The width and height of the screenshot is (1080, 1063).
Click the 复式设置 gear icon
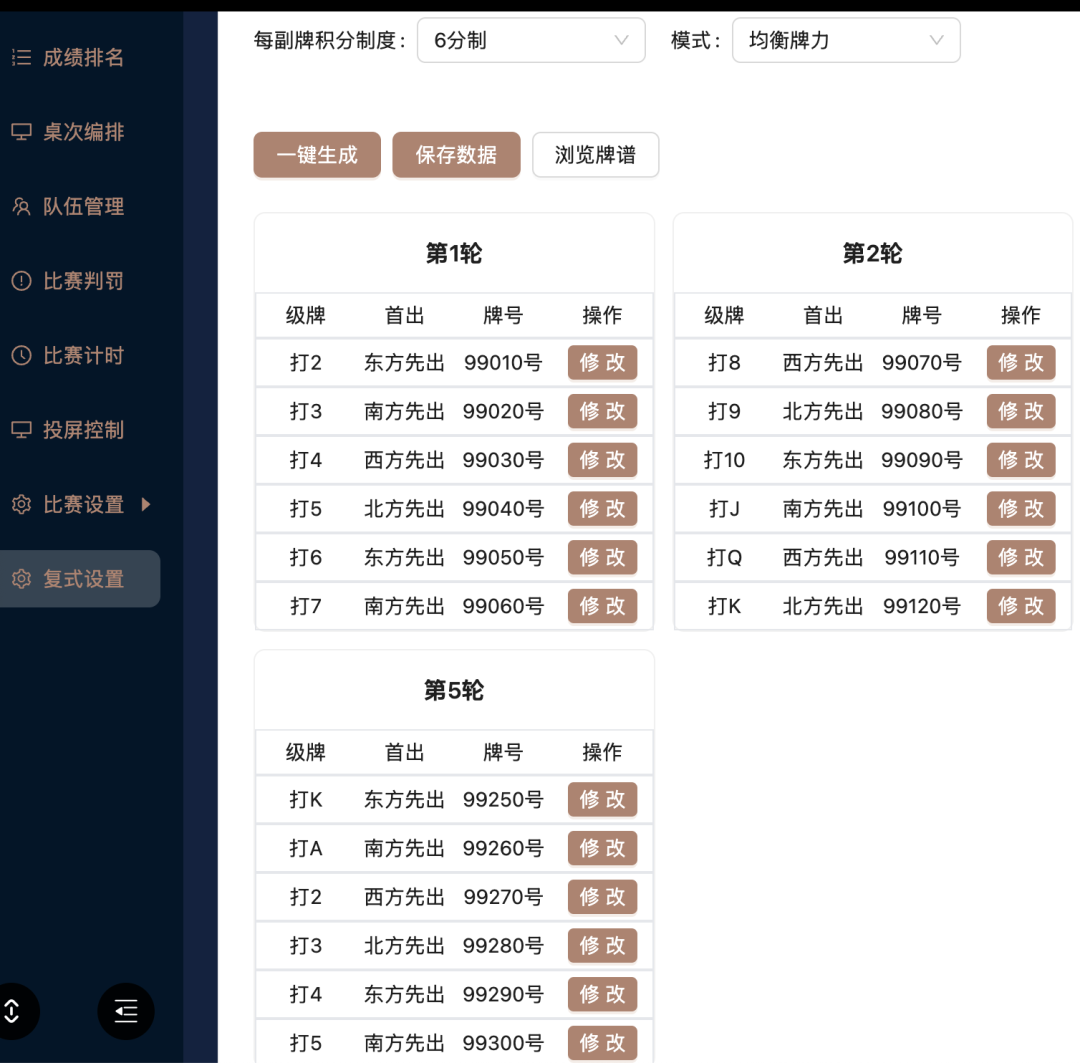point(21,579)
